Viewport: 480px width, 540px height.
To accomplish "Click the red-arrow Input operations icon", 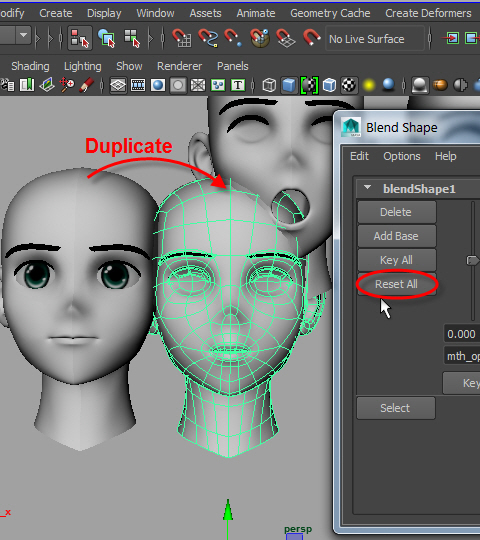I will tap(451, 38).
